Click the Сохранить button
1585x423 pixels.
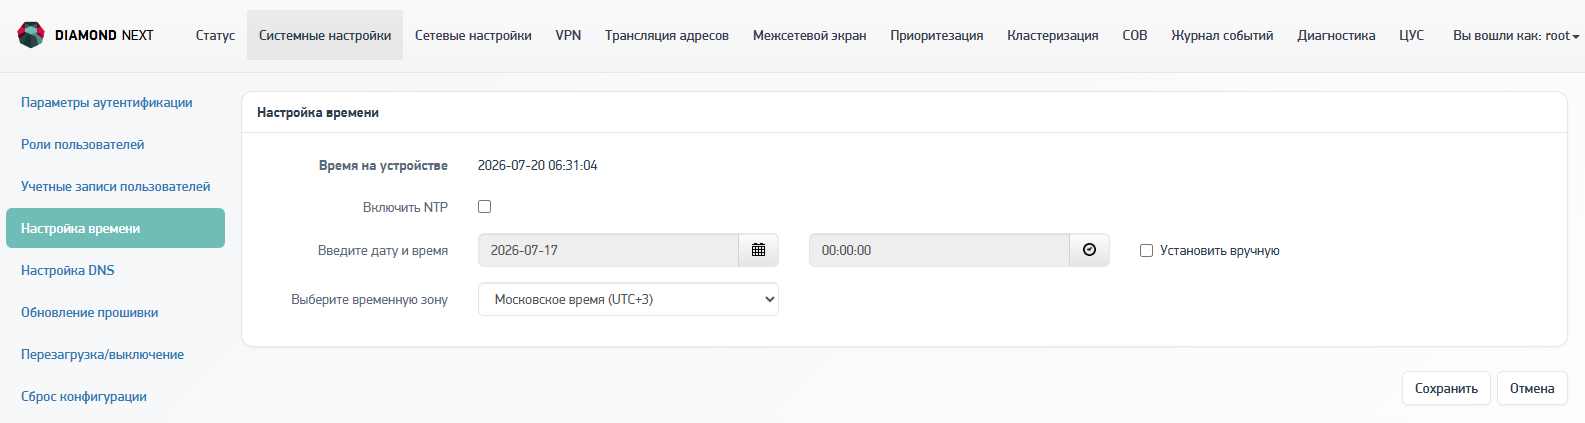point(1446,388)
